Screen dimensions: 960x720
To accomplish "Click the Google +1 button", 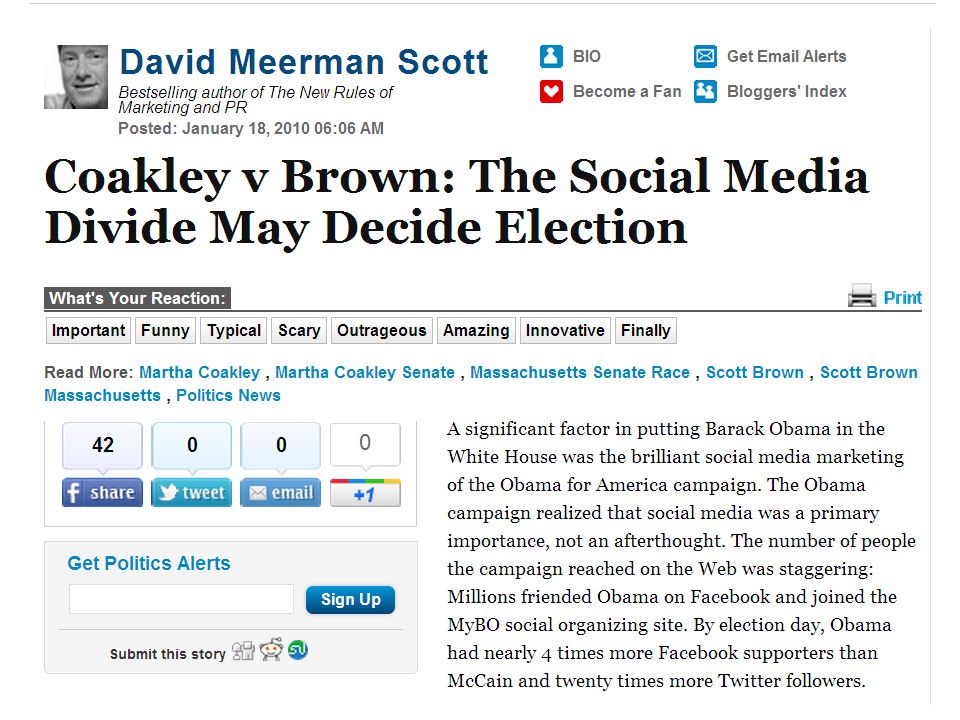I will click(366, 493).
